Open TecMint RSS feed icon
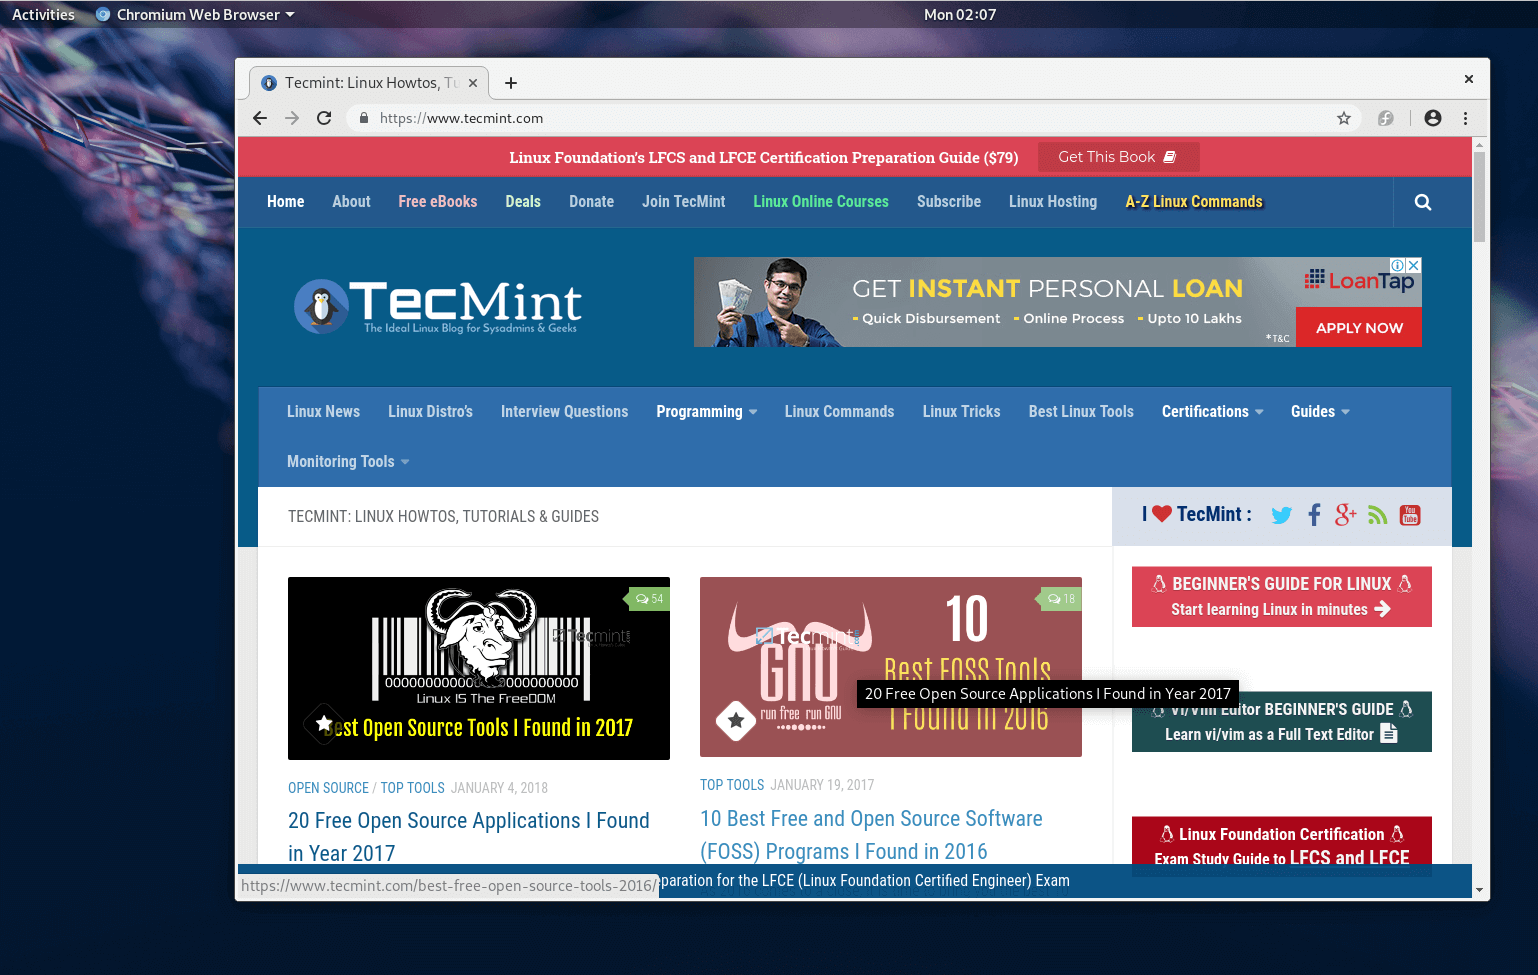This screenshot has width=1538, height=975. [1378, 515]
